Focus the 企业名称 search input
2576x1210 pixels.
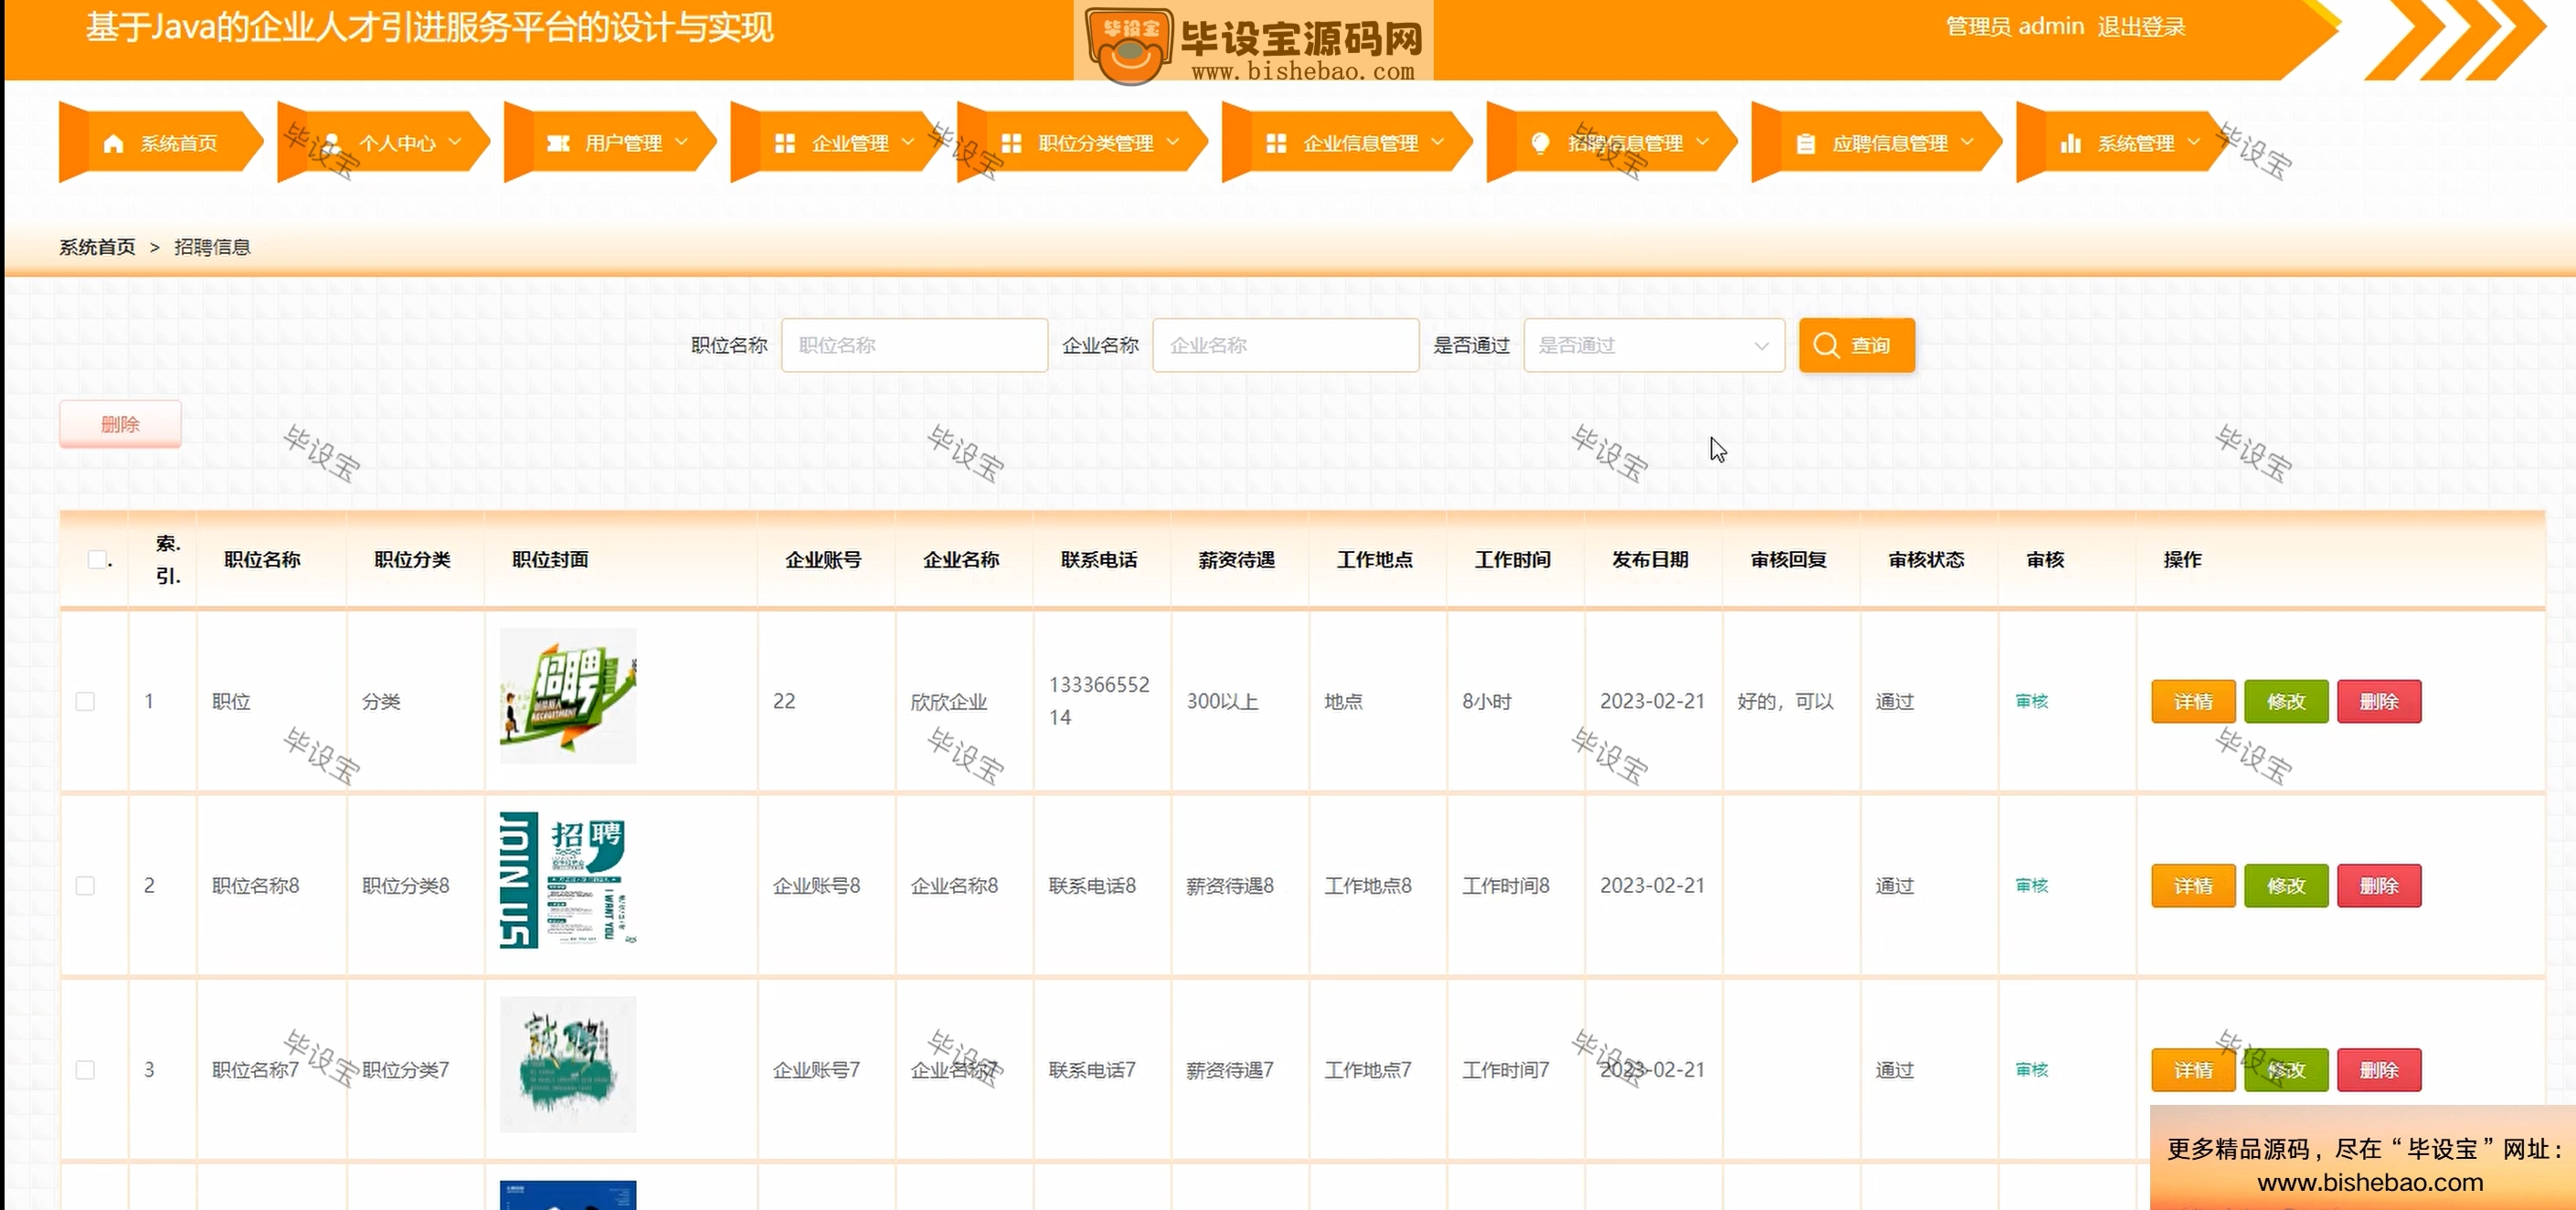1285,346
